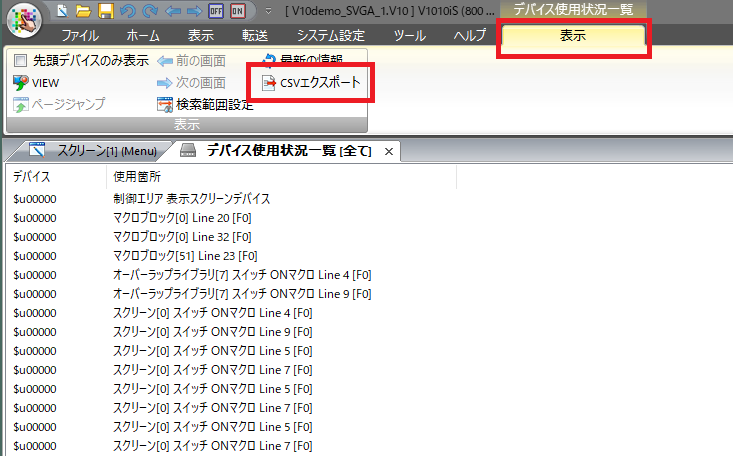
Task: Enable 先頭デバイスのみ表示 checkbox
Action: click(21, 60)
